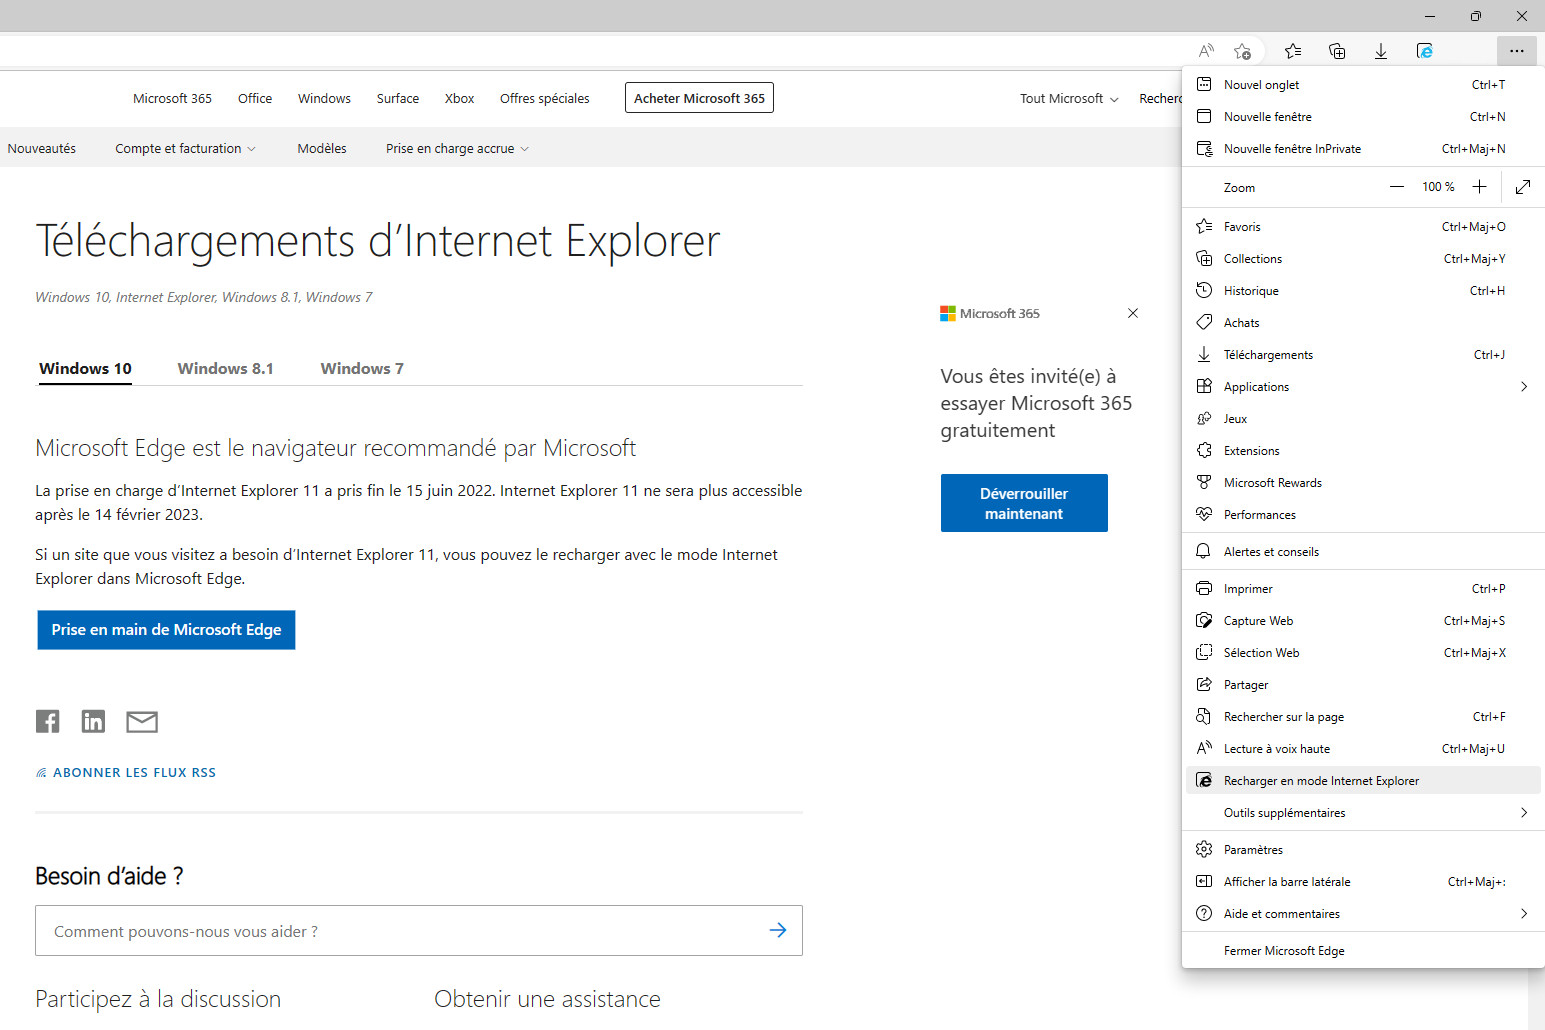The height and width of the screenshot is (1030, 1545).
Task: Select Afficher la barre latérale
Action: point(1363,882)
